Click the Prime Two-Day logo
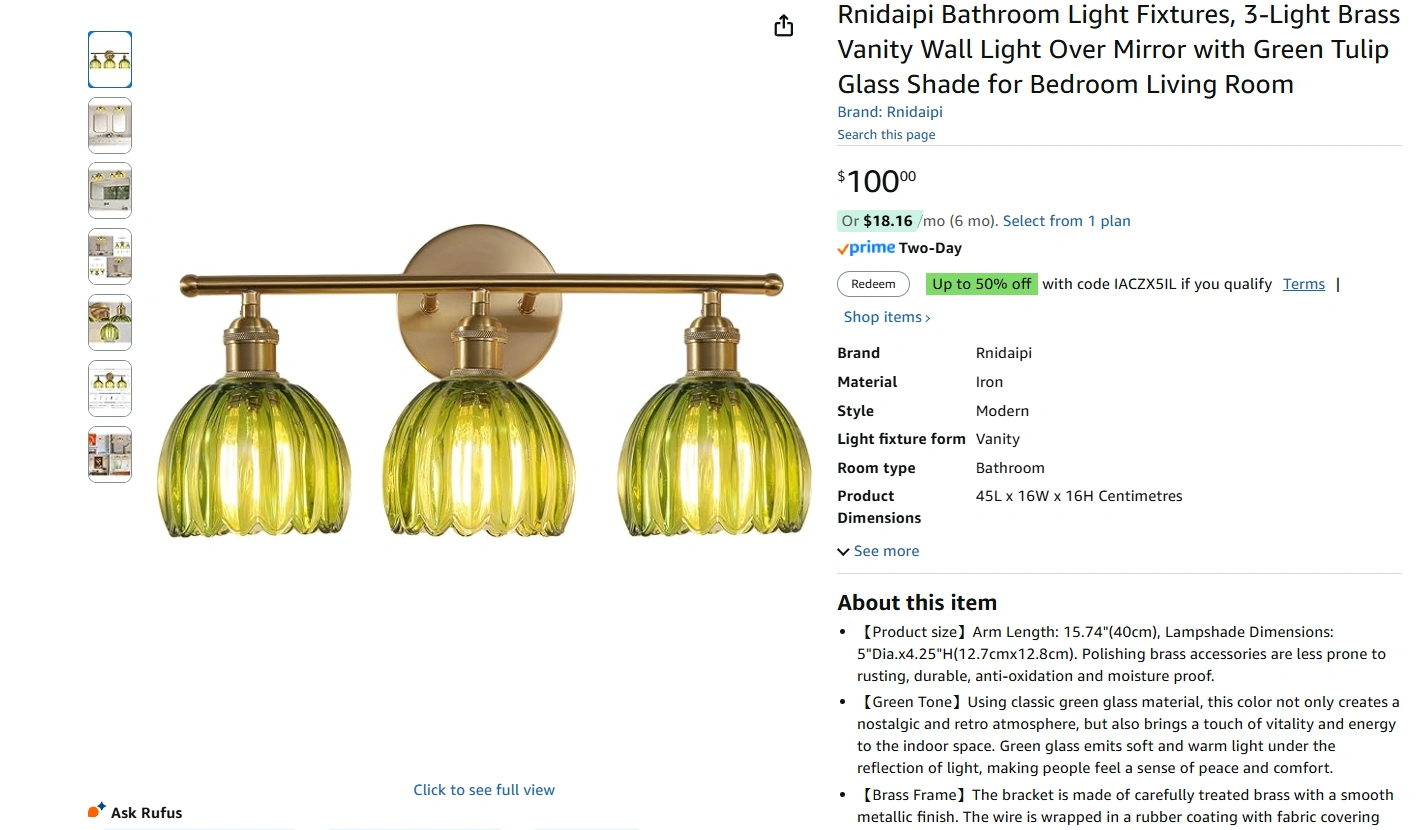The image size is (1420, 830). pos(866,248)
